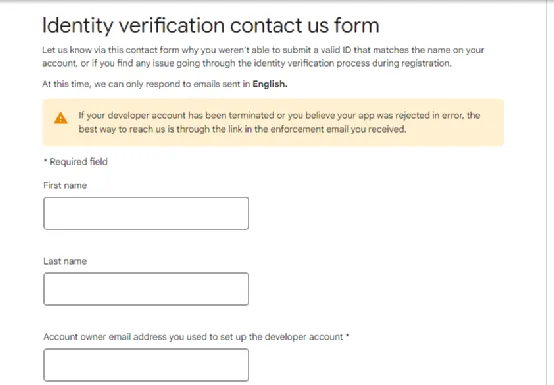This screenshot has height=385, width=554.
Task: Click the account owner email address field
Action: [146, 365]
